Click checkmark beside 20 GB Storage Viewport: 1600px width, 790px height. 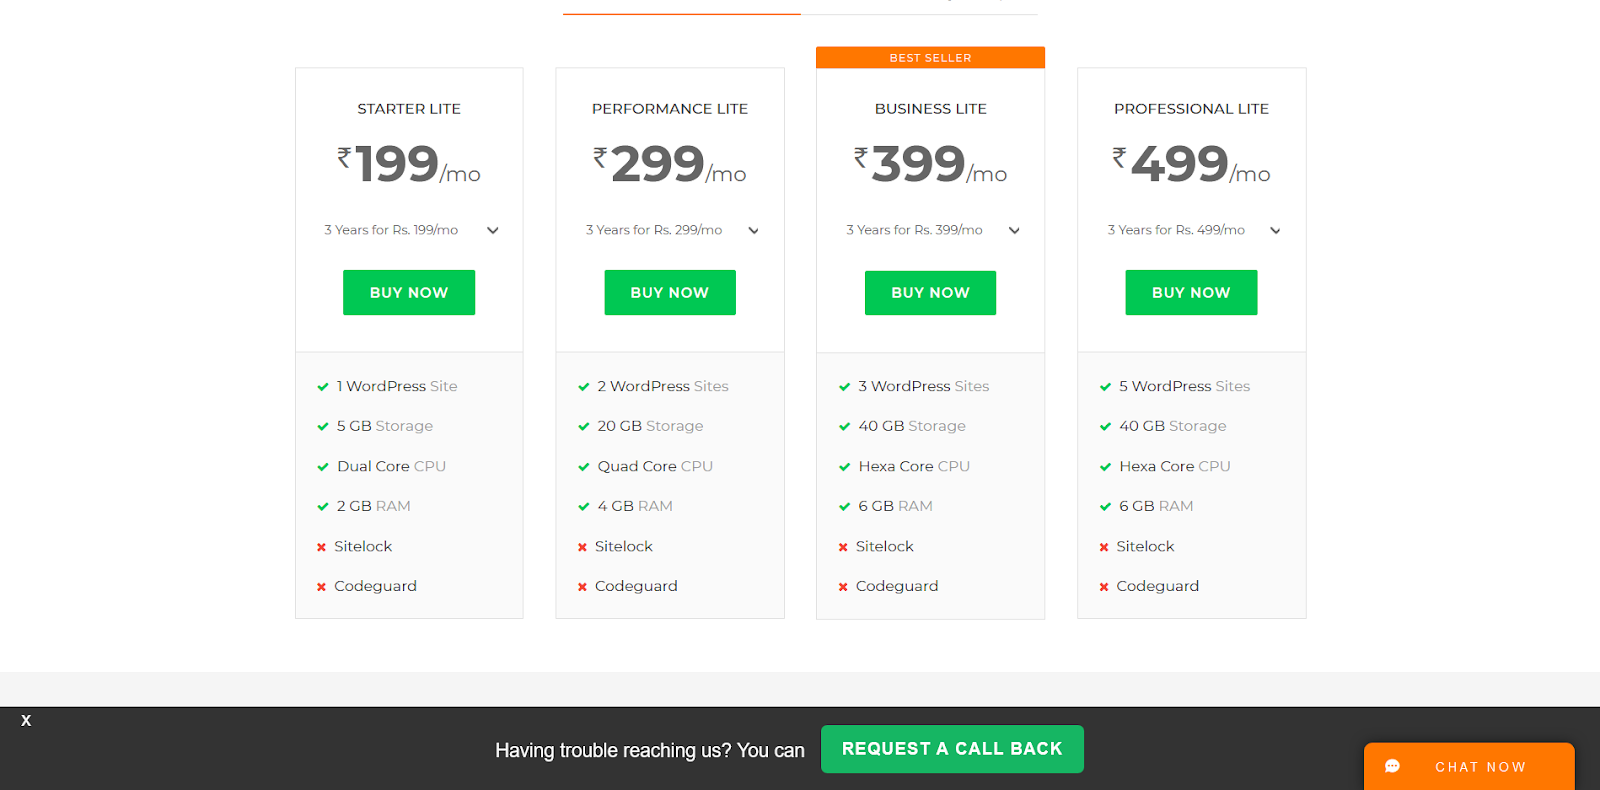click(x=584, y=427)
